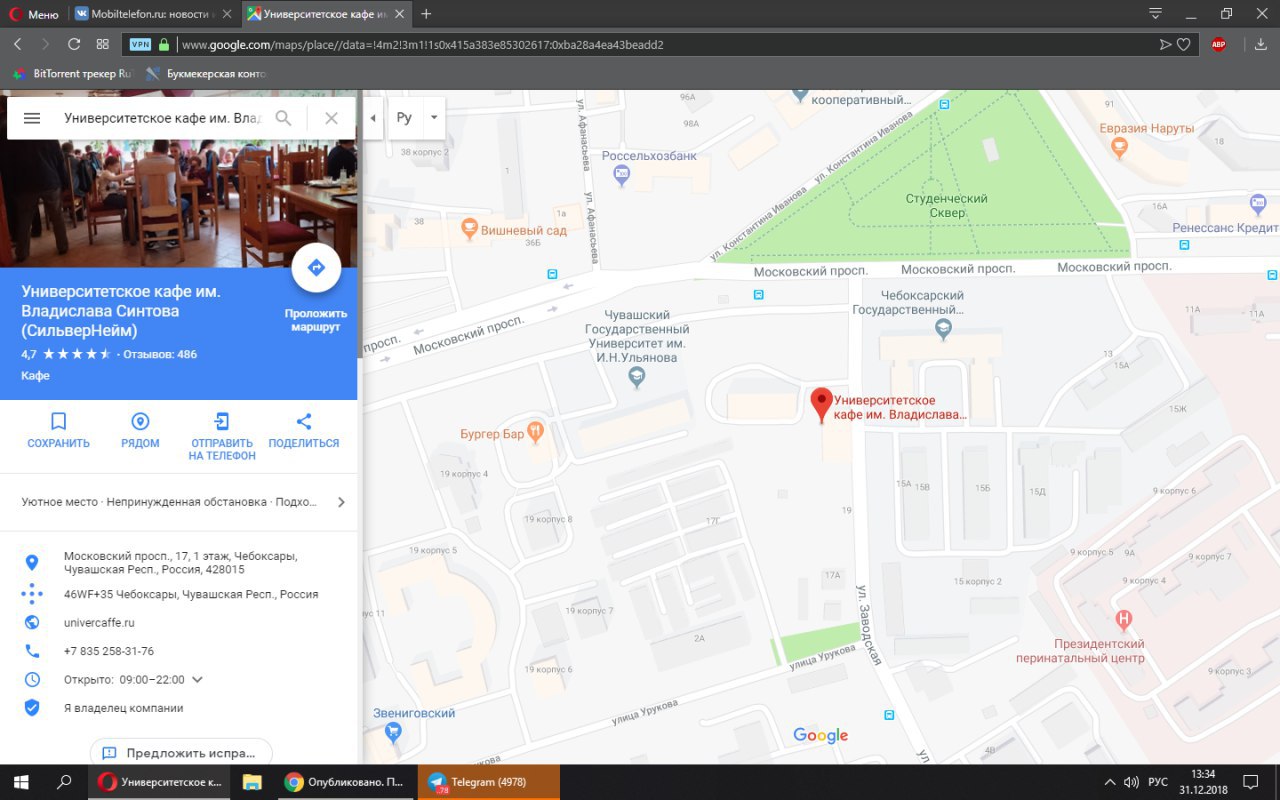Collapse the side panel arrow
This screenshot has height=800, width=1280.
click(373, 118)
